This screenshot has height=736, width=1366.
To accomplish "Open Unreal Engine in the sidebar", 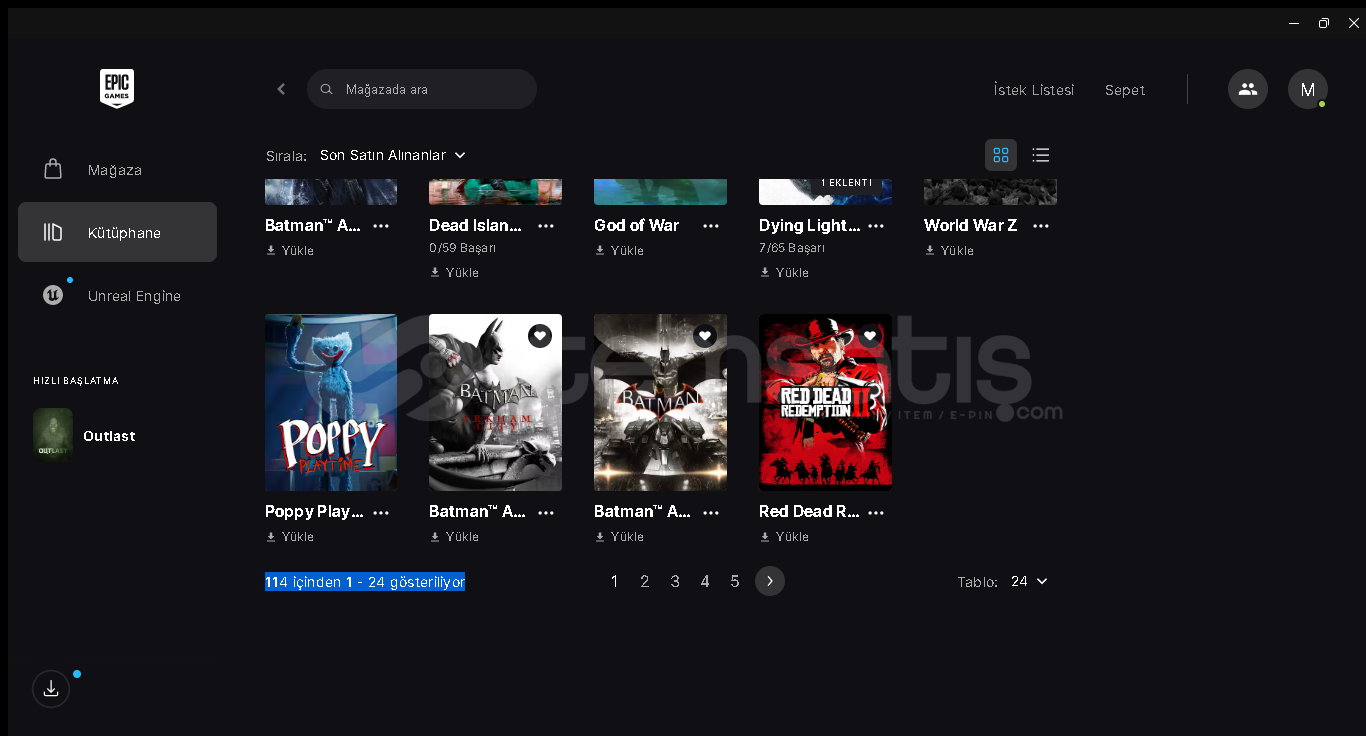I will [117, 295].
